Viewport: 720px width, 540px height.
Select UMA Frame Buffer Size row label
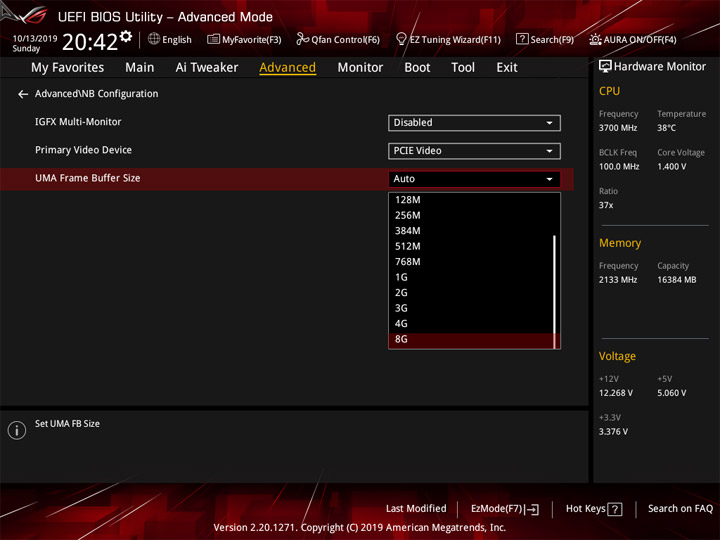88,178
